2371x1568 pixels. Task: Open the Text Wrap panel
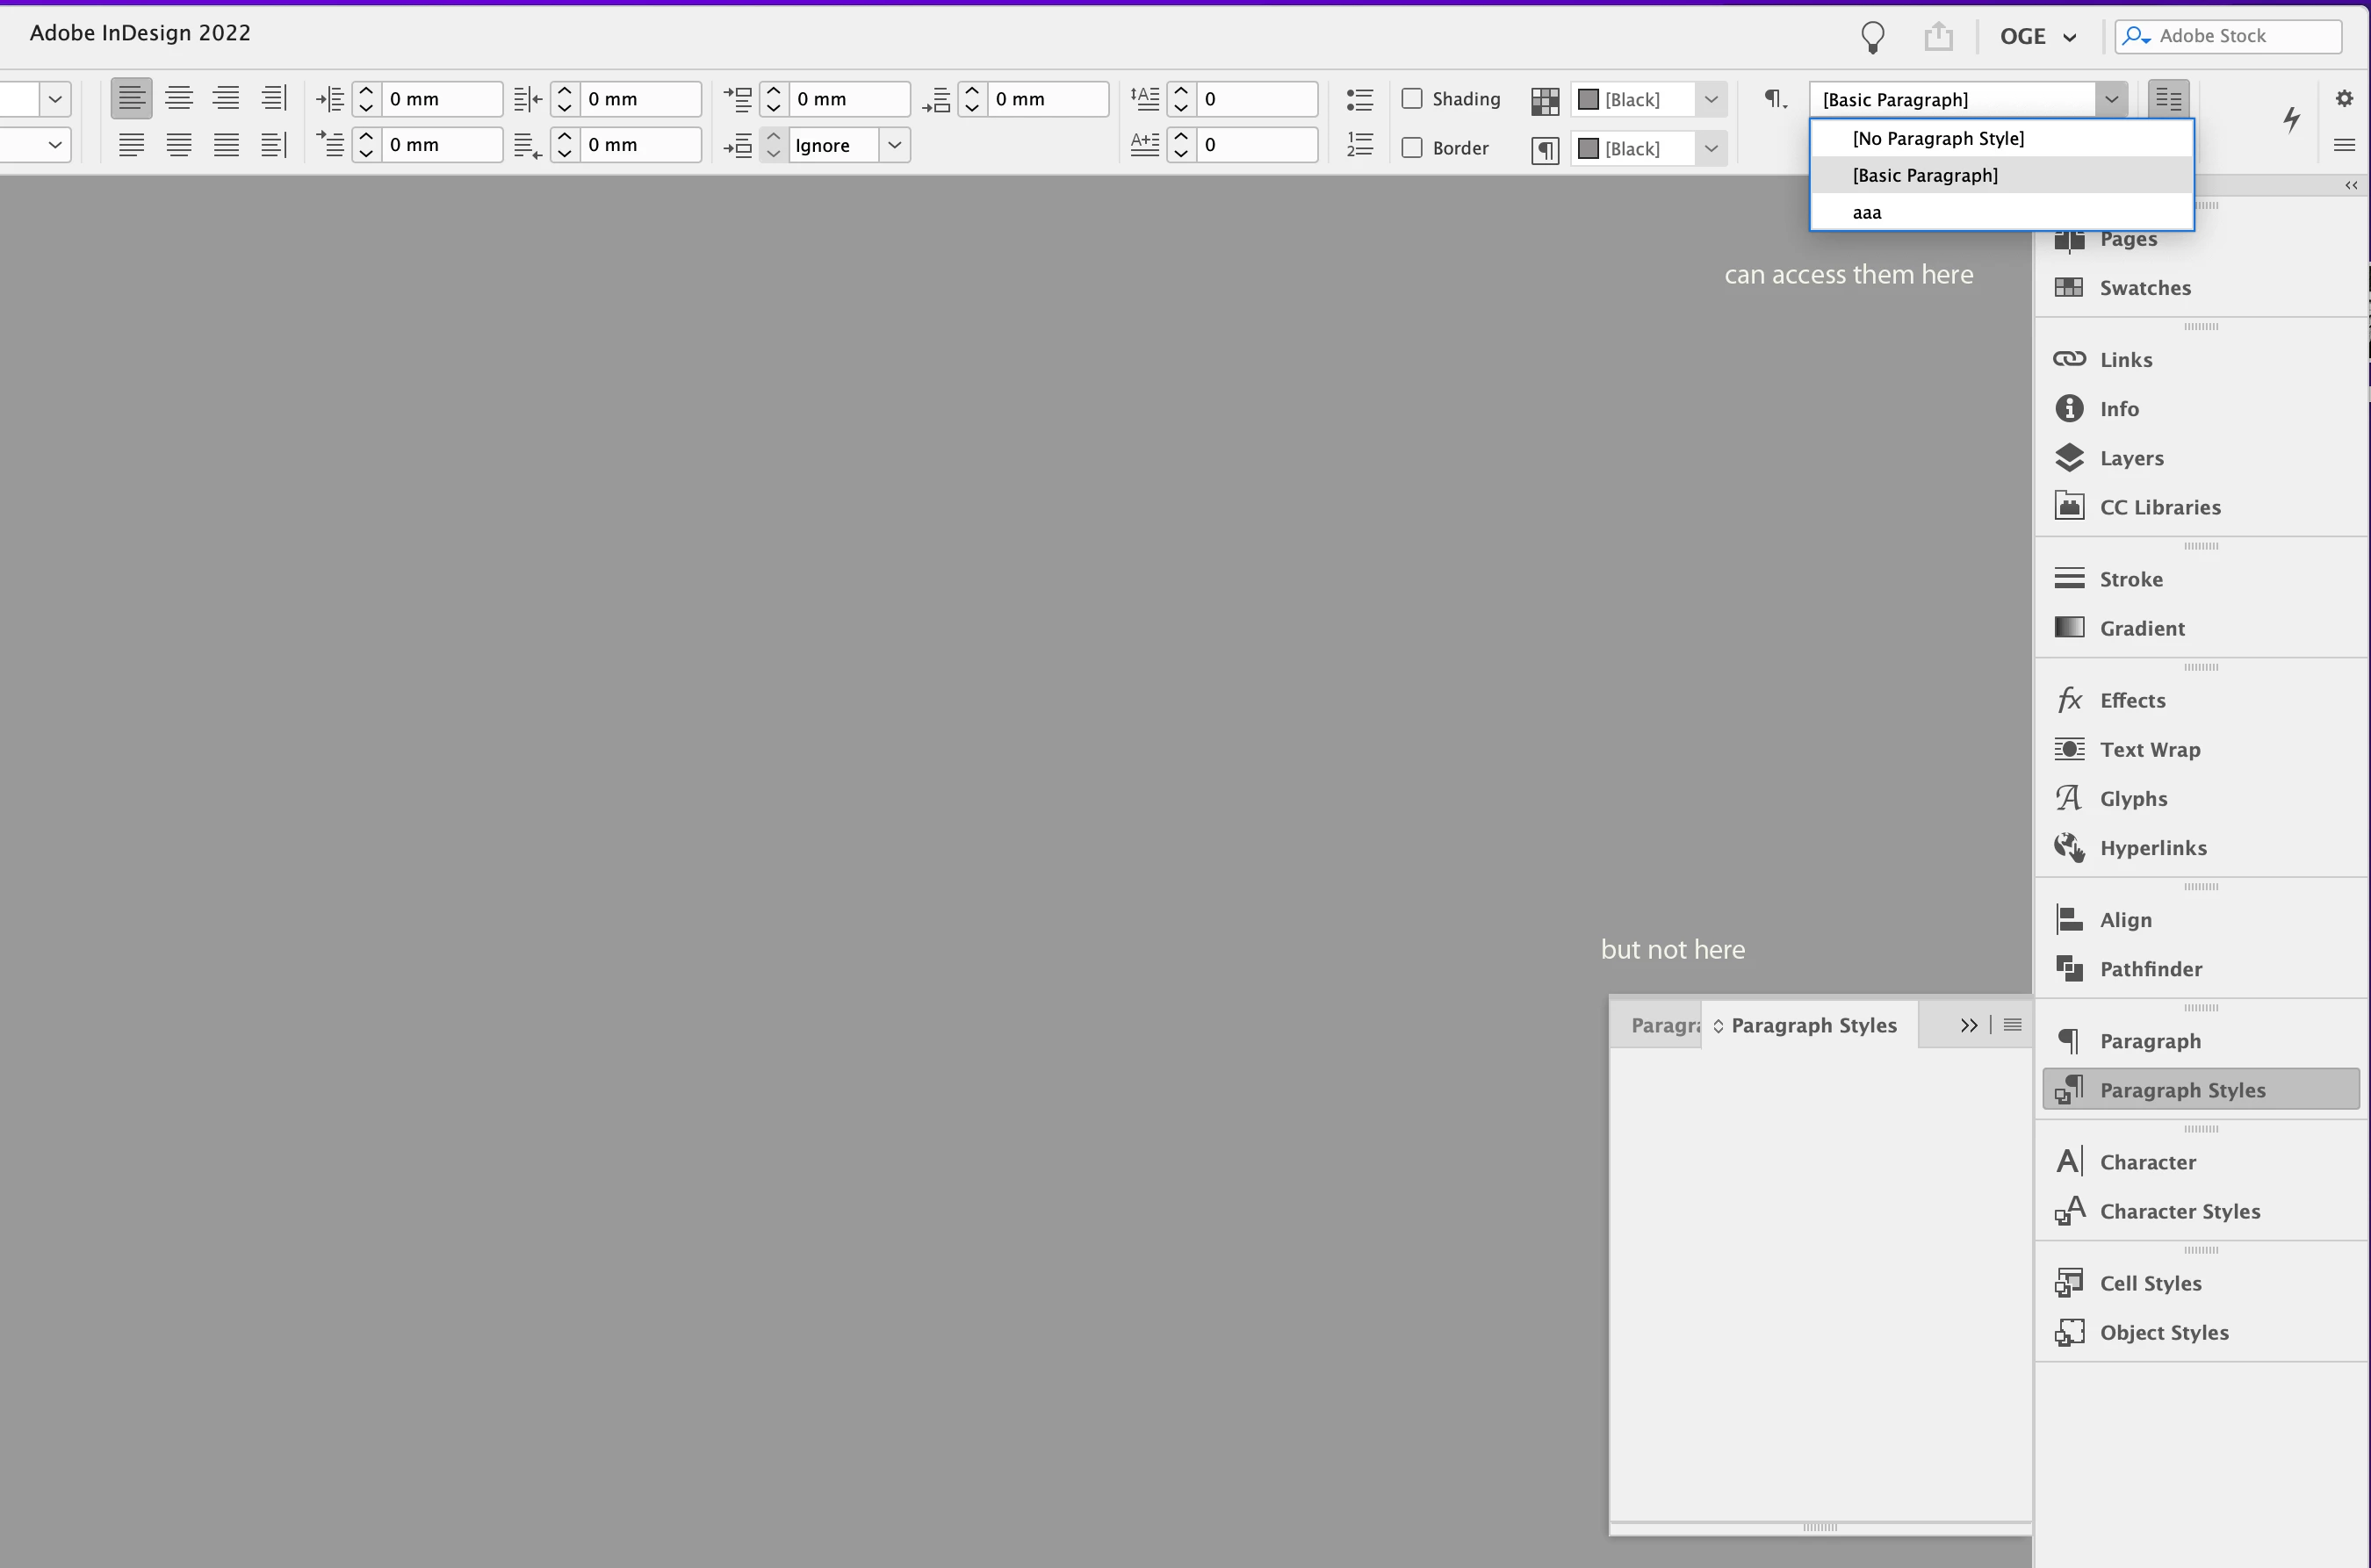tap(2149, 750)
